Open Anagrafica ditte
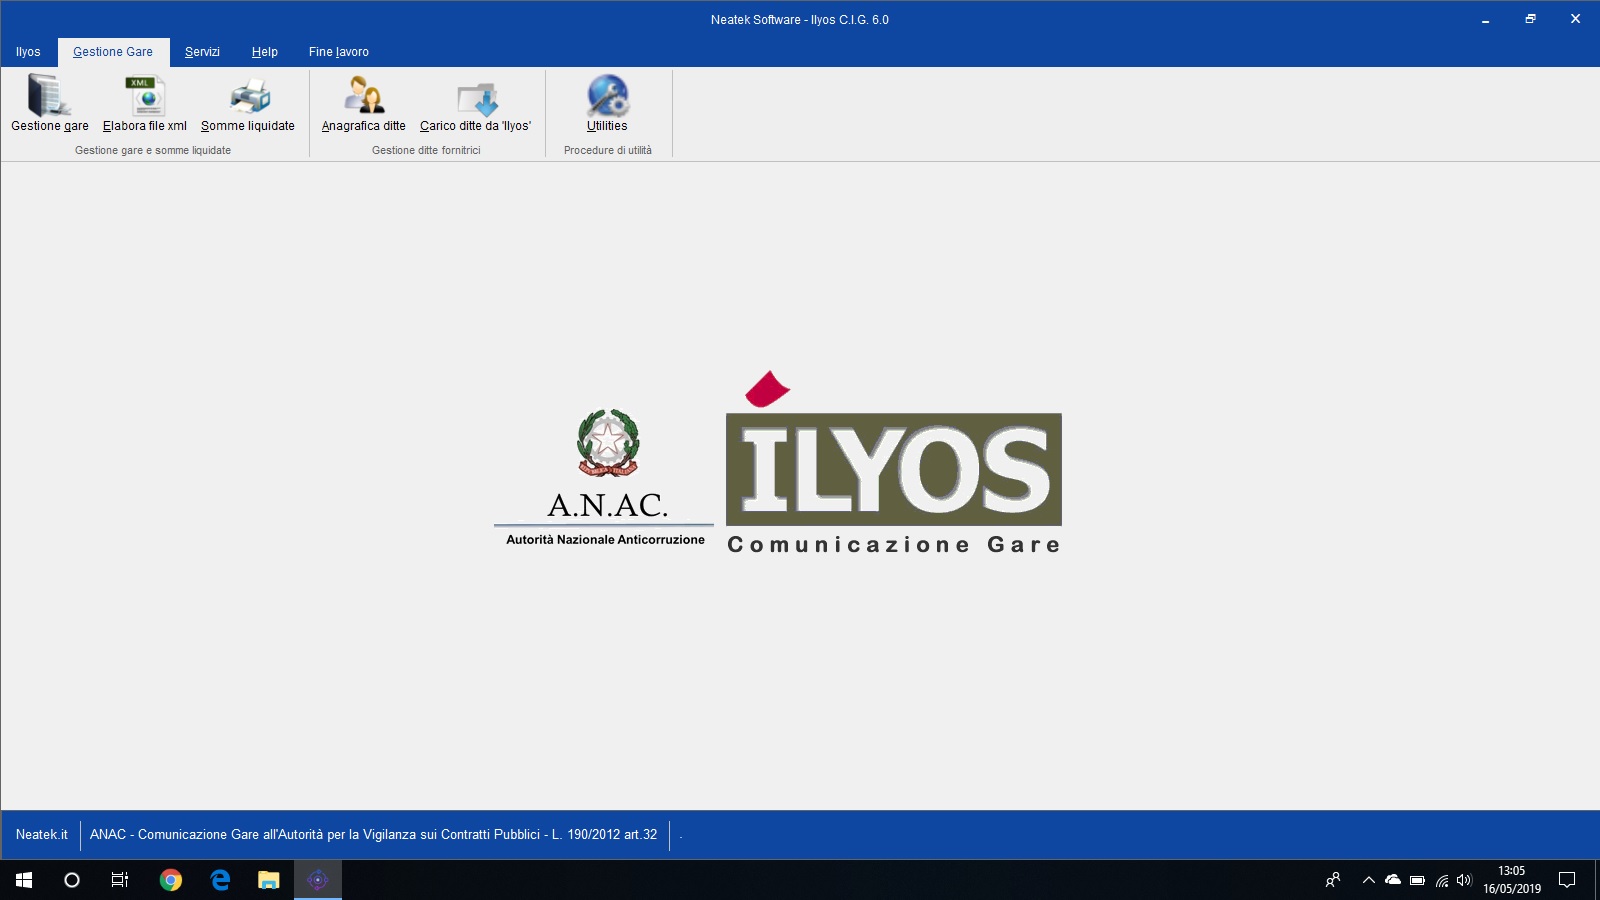Screen dimensions: 1600x900 [364, 103]
